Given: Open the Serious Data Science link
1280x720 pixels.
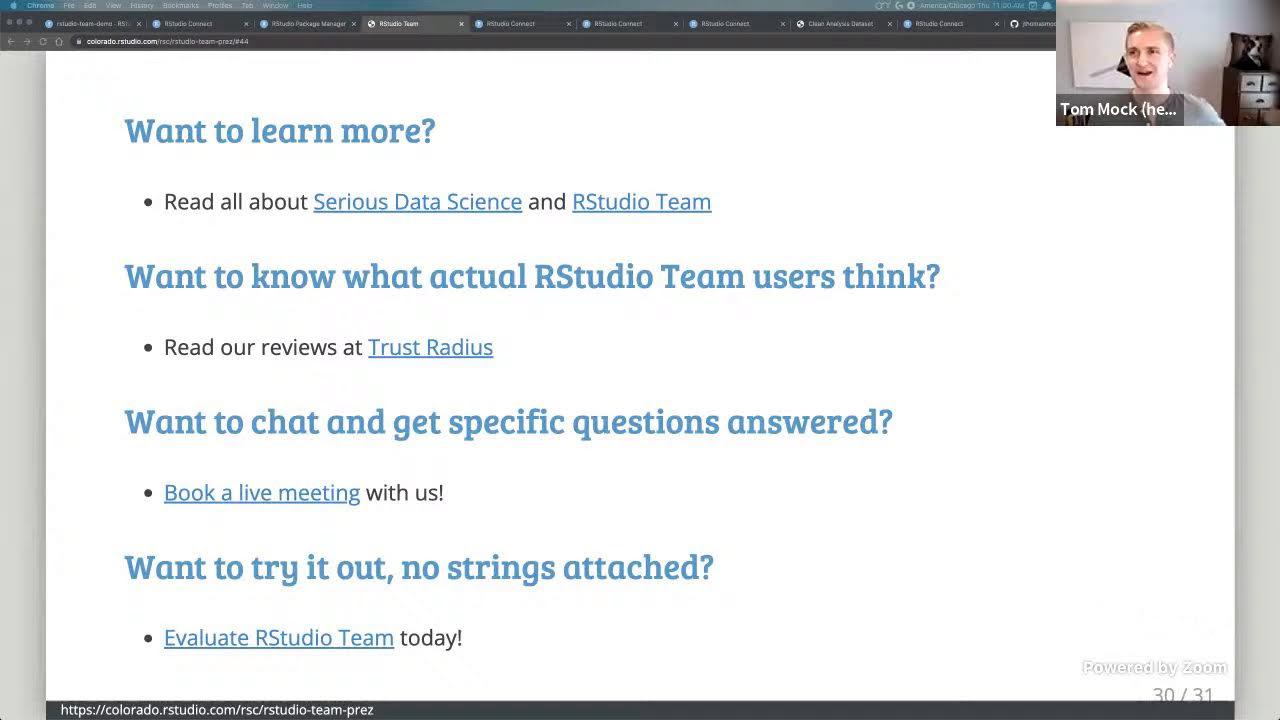Looking at the screenshot, I should (x=417, y=201).
